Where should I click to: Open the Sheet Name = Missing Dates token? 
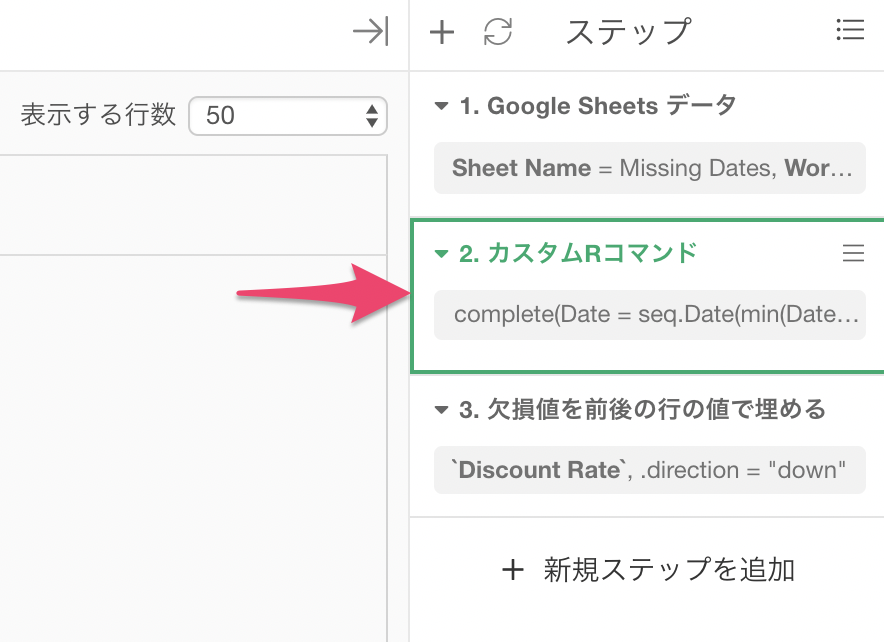[x=649, y=168]
